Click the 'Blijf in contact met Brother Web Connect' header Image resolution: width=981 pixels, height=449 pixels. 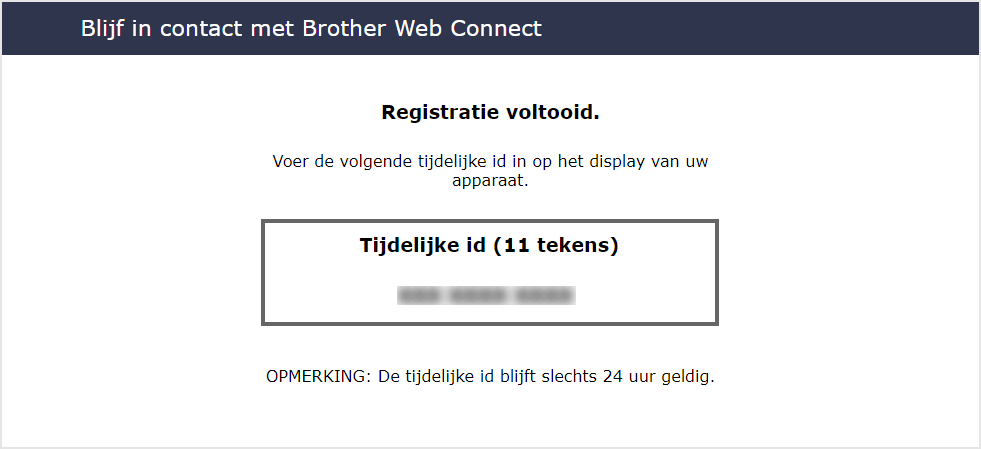(x=311, y=28)
